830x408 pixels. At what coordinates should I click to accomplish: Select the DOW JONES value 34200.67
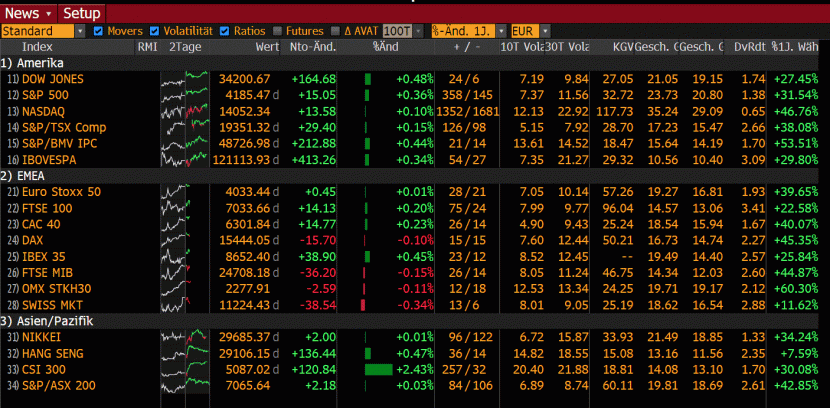pos(244,79)
